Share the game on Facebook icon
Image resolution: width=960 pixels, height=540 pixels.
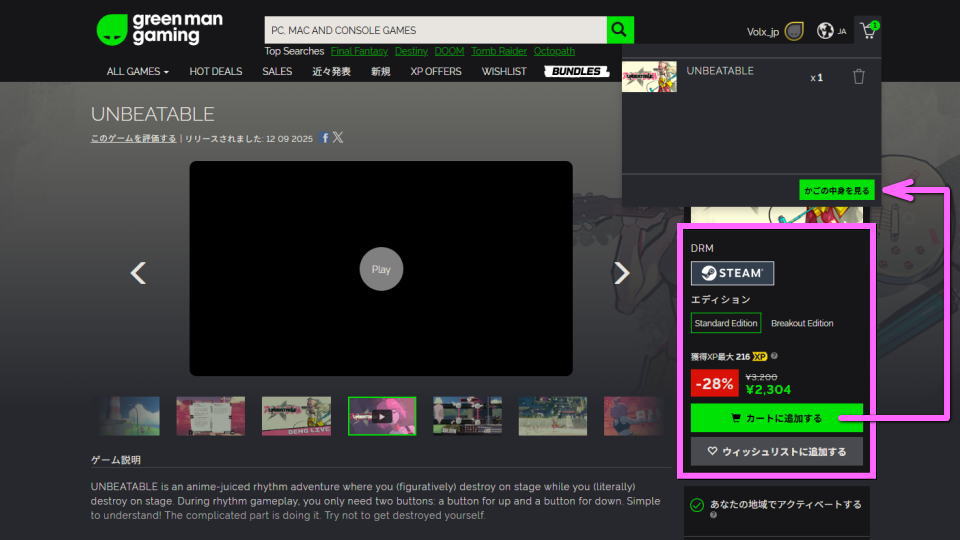click(325, 138)
